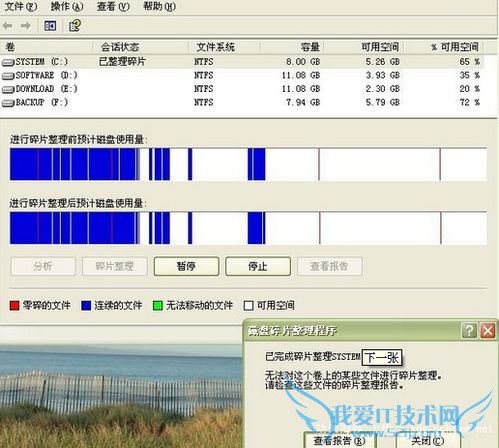The image size is (499, 448).
Task: Click the 7.94 GB capacity cell
Action: [x=303, y=102]
